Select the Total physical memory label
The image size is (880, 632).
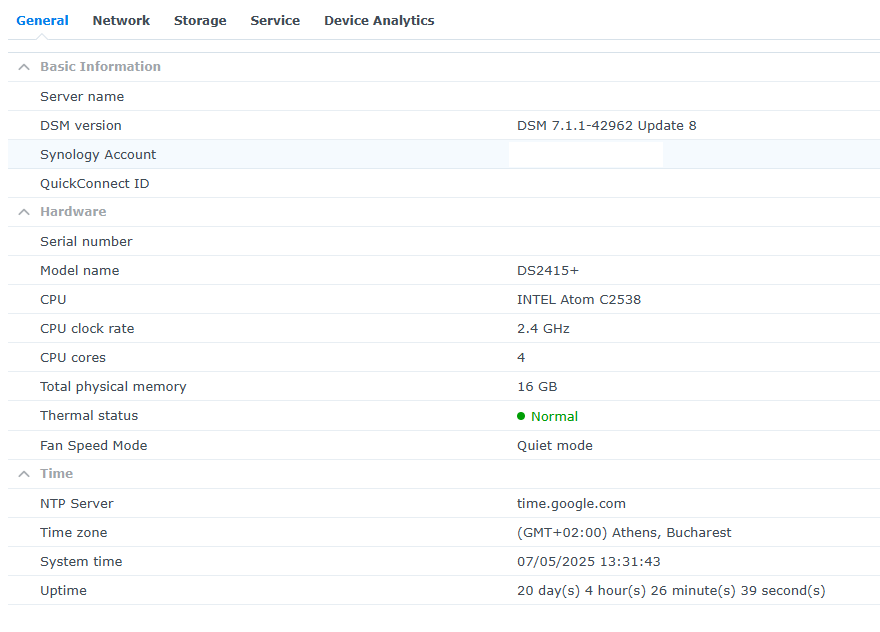[x=113, y=387]
